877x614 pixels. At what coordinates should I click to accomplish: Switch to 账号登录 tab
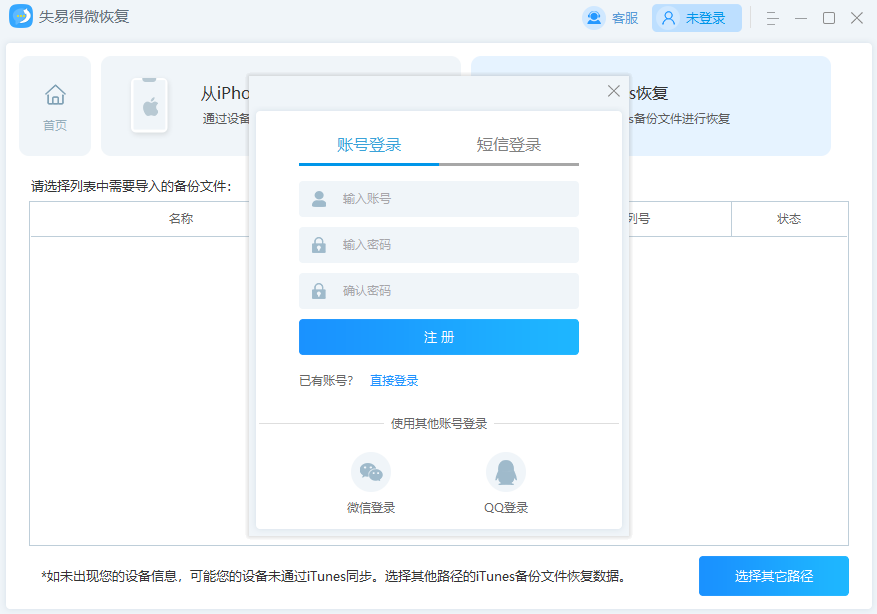coord(369,145)
